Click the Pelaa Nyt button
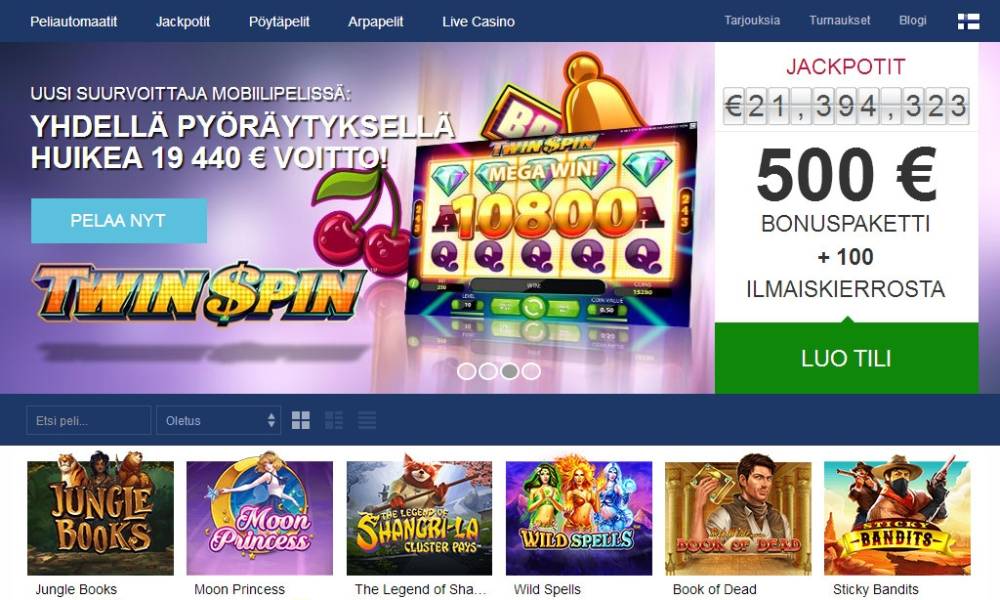The width and height of the screenshot is (1000, 600). [x=119, y=221]
